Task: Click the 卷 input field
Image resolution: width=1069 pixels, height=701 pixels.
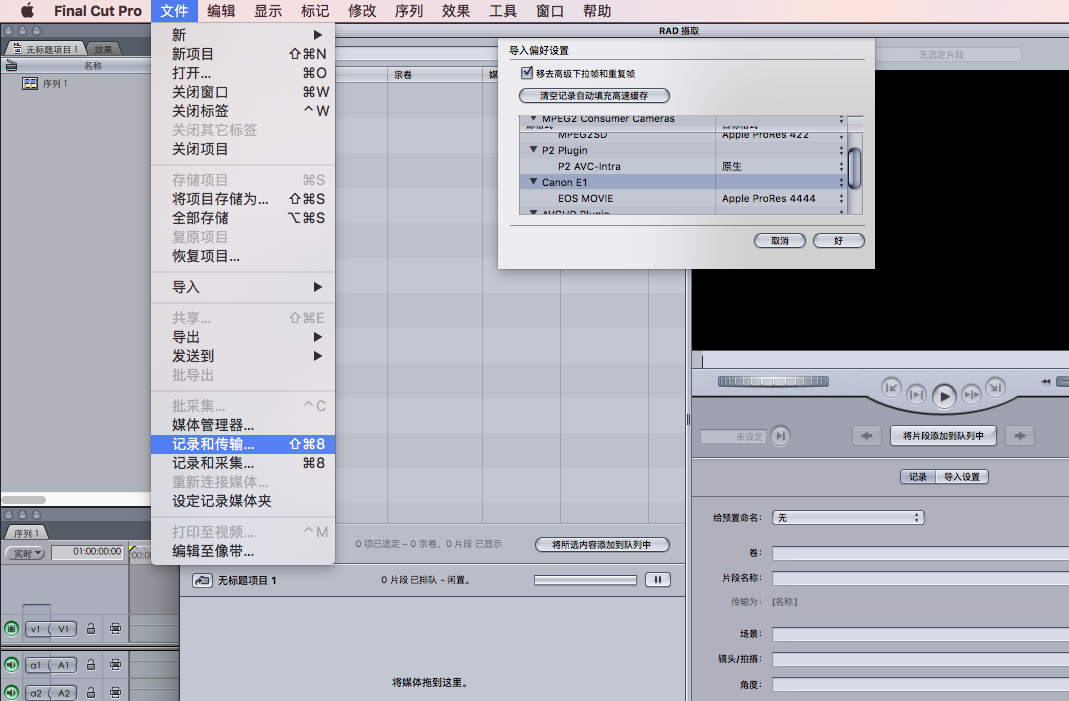Action: (920, 553)
